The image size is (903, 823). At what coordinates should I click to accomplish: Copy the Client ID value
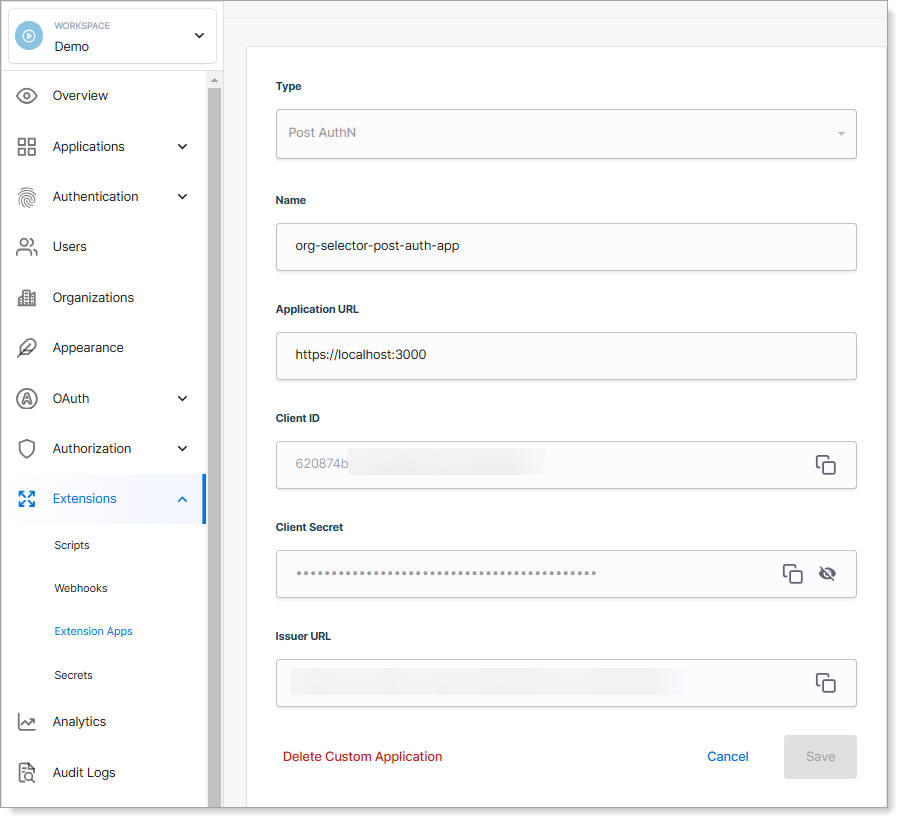[x=825, y=465]
